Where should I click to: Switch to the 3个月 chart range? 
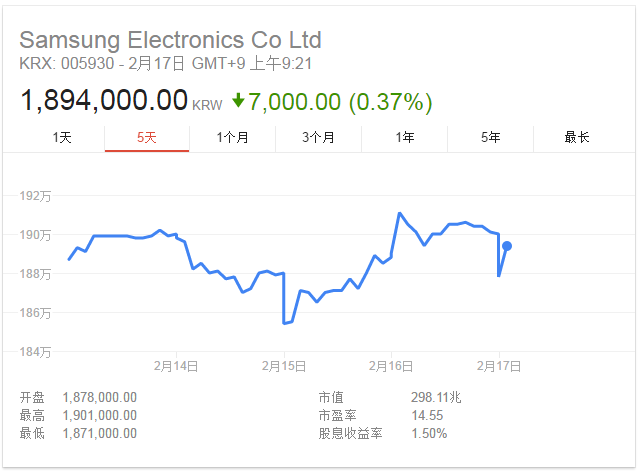click(x=318, y=138)
